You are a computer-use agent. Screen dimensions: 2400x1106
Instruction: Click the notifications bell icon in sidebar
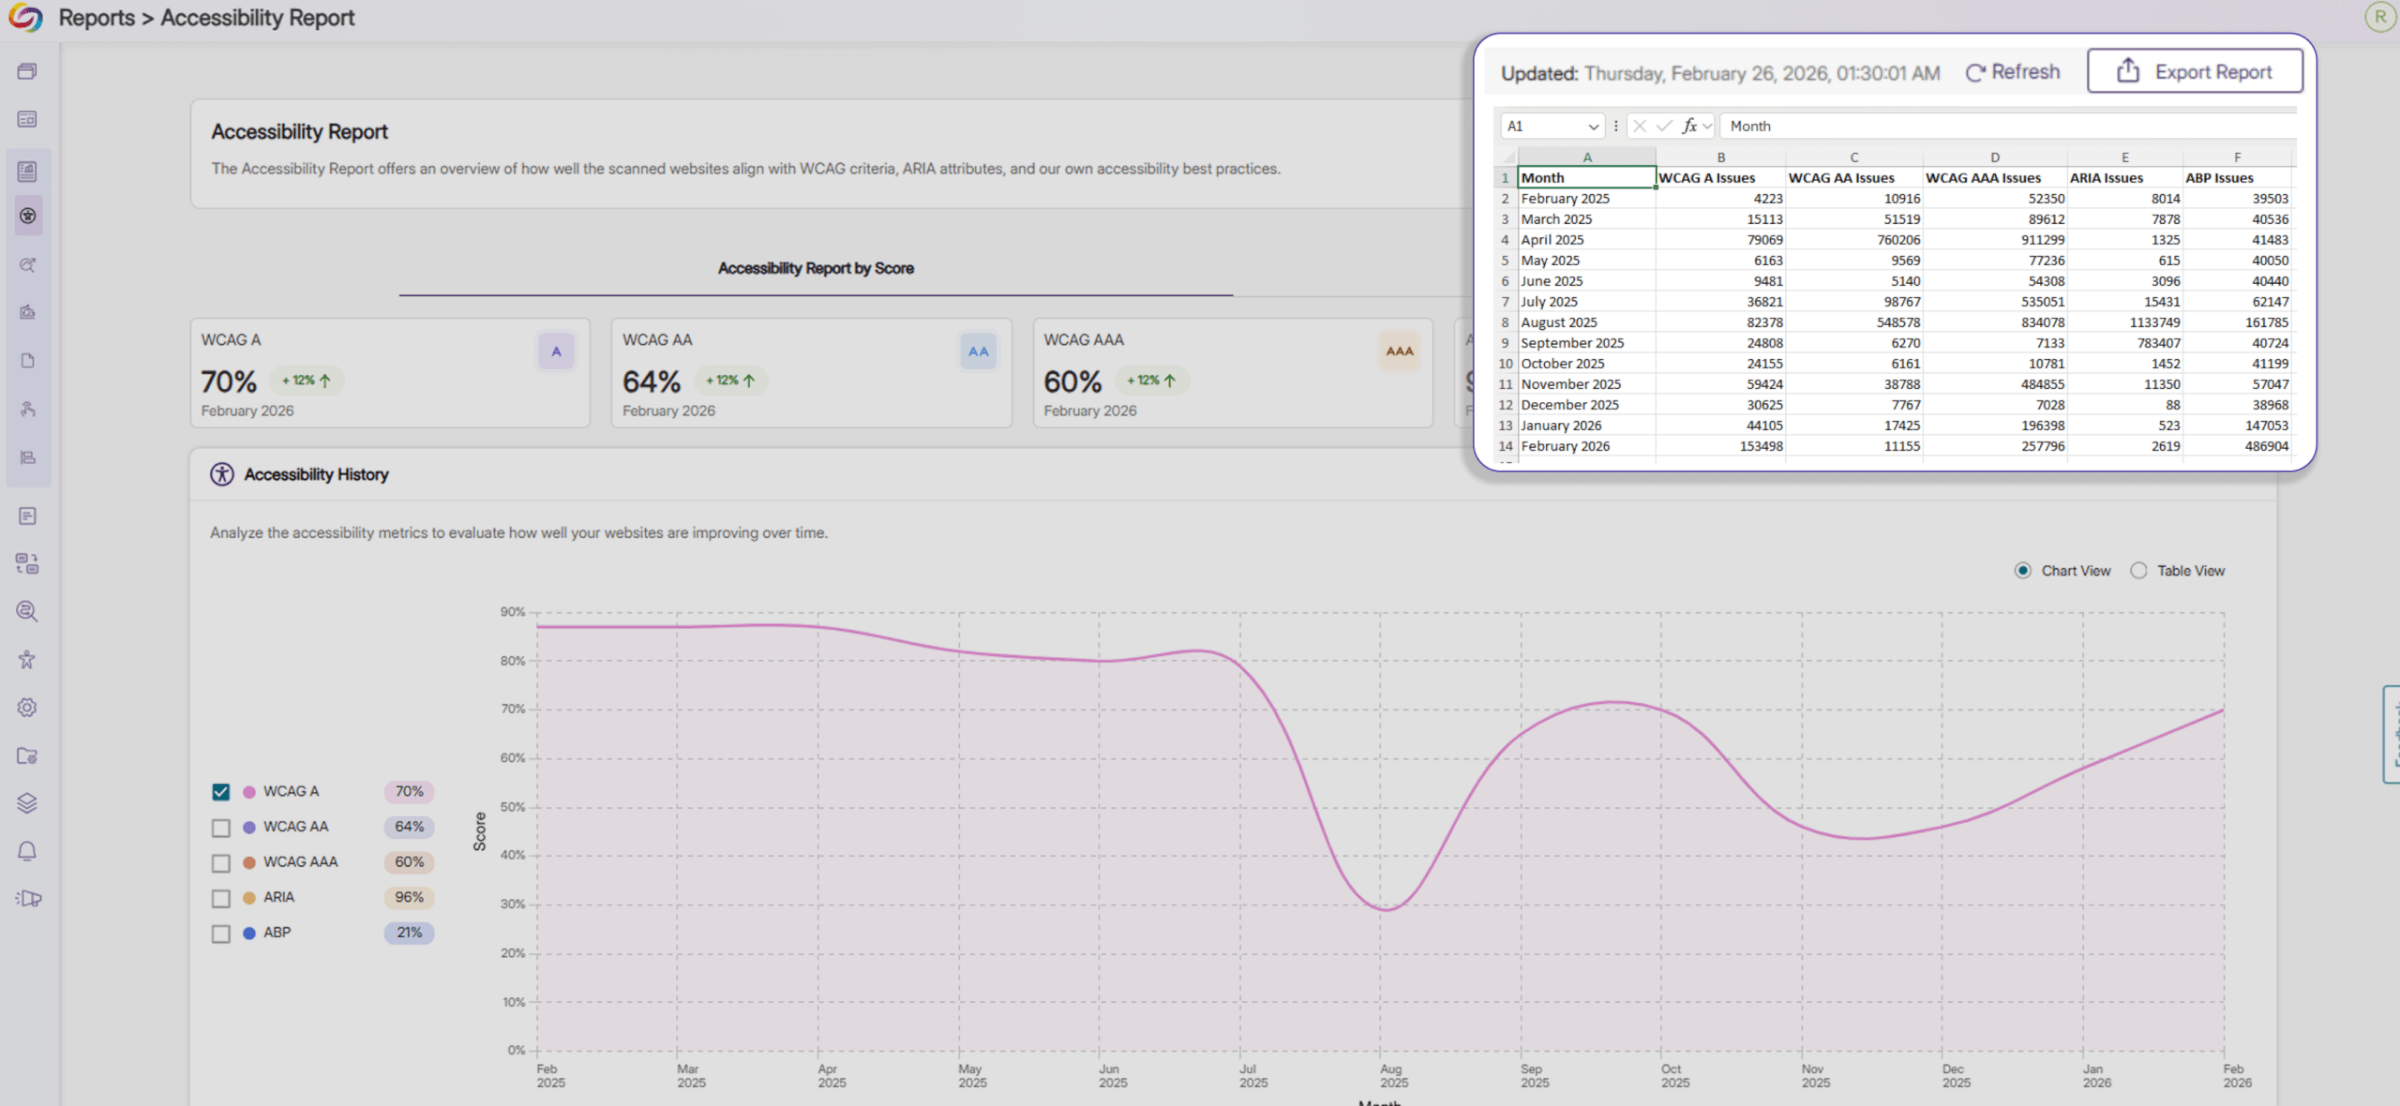pyautogui.click(x=27, y=851)
